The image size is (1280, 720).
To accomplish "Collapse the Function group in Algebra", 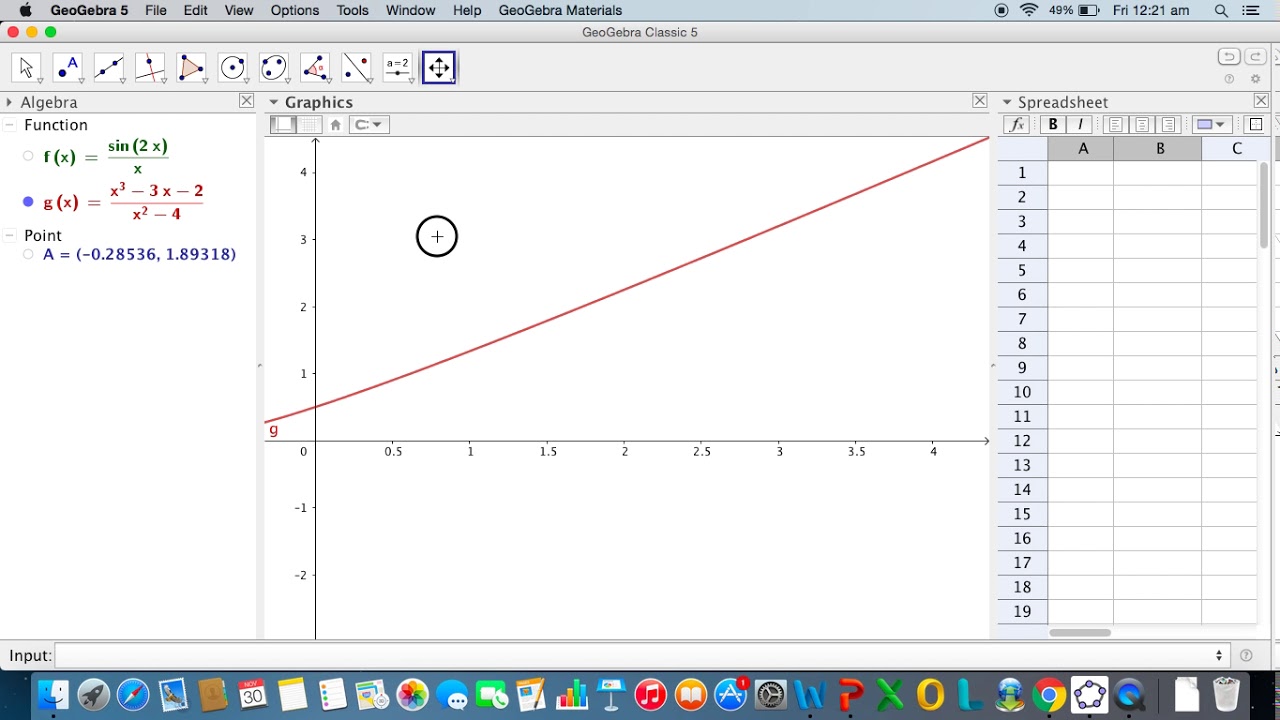I will click(x=9, y=125).
